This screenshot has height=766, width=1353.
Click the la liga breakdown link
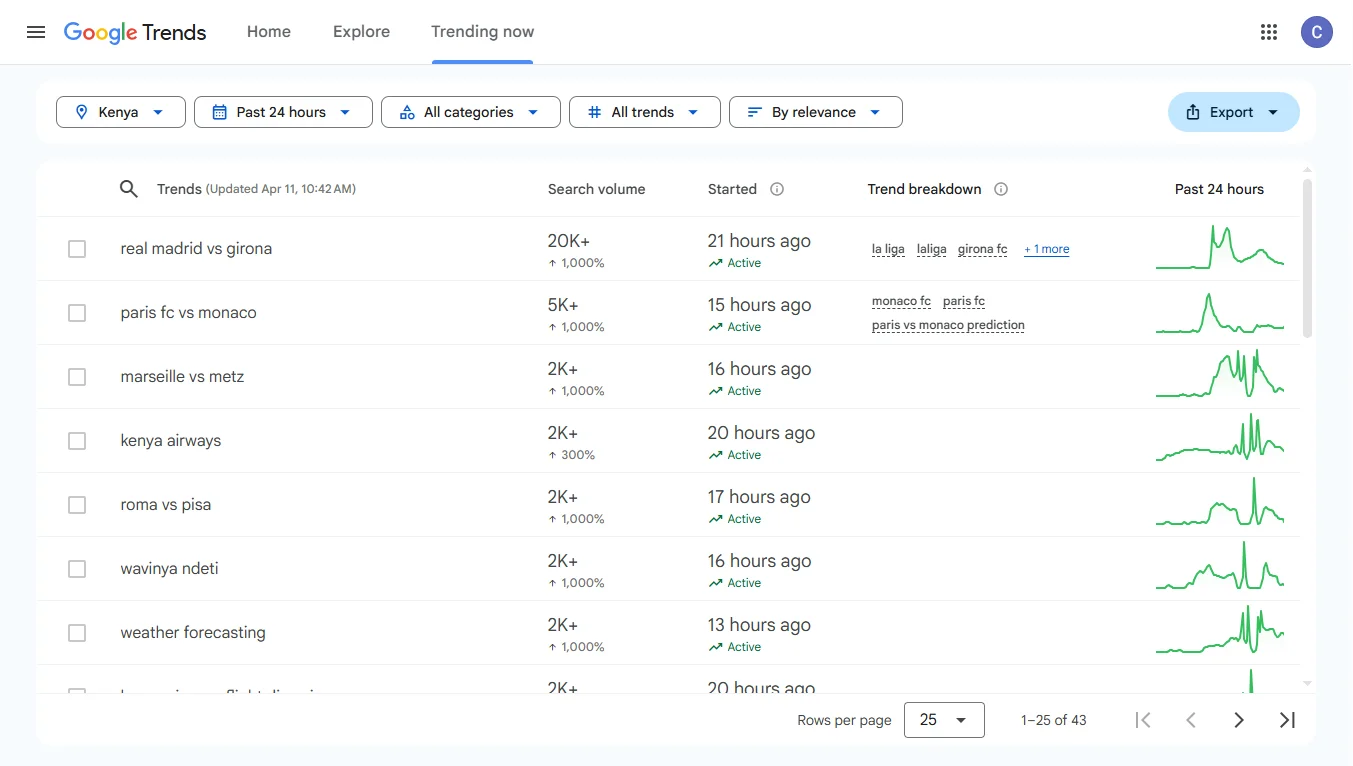point(888,249)
